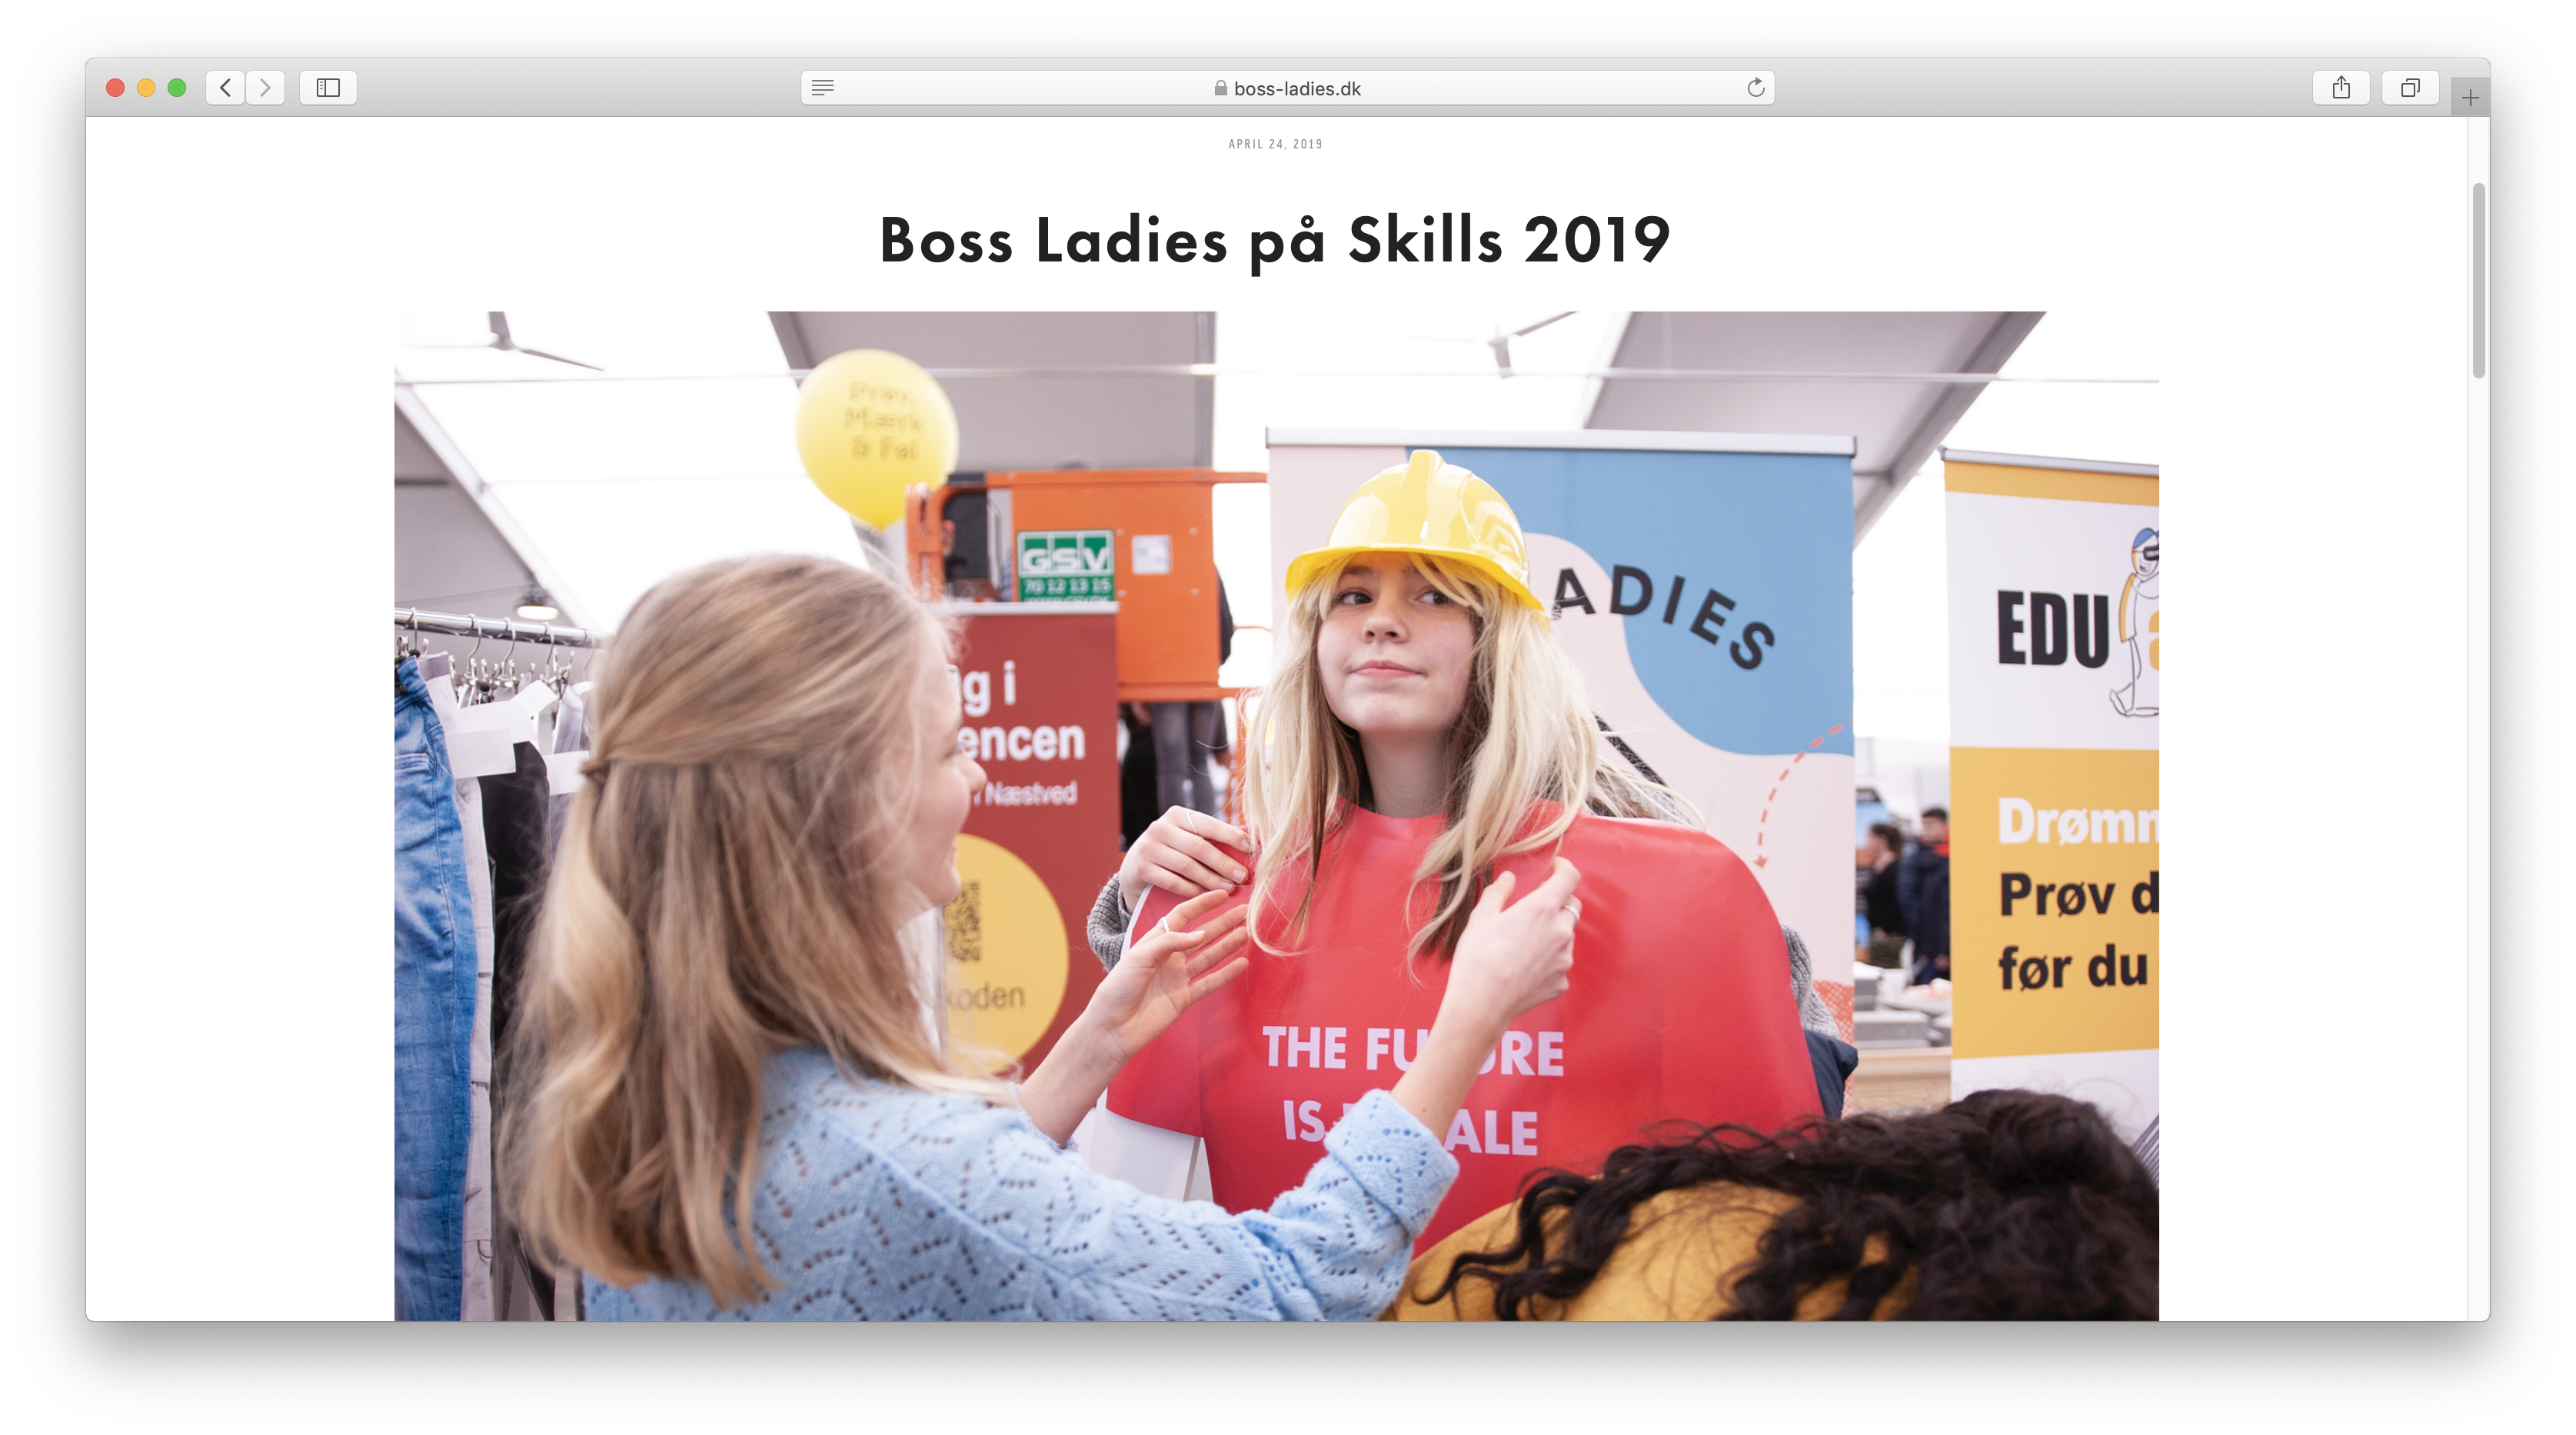Click the April 24, 2019 date label

click(x=1275, y=144)
